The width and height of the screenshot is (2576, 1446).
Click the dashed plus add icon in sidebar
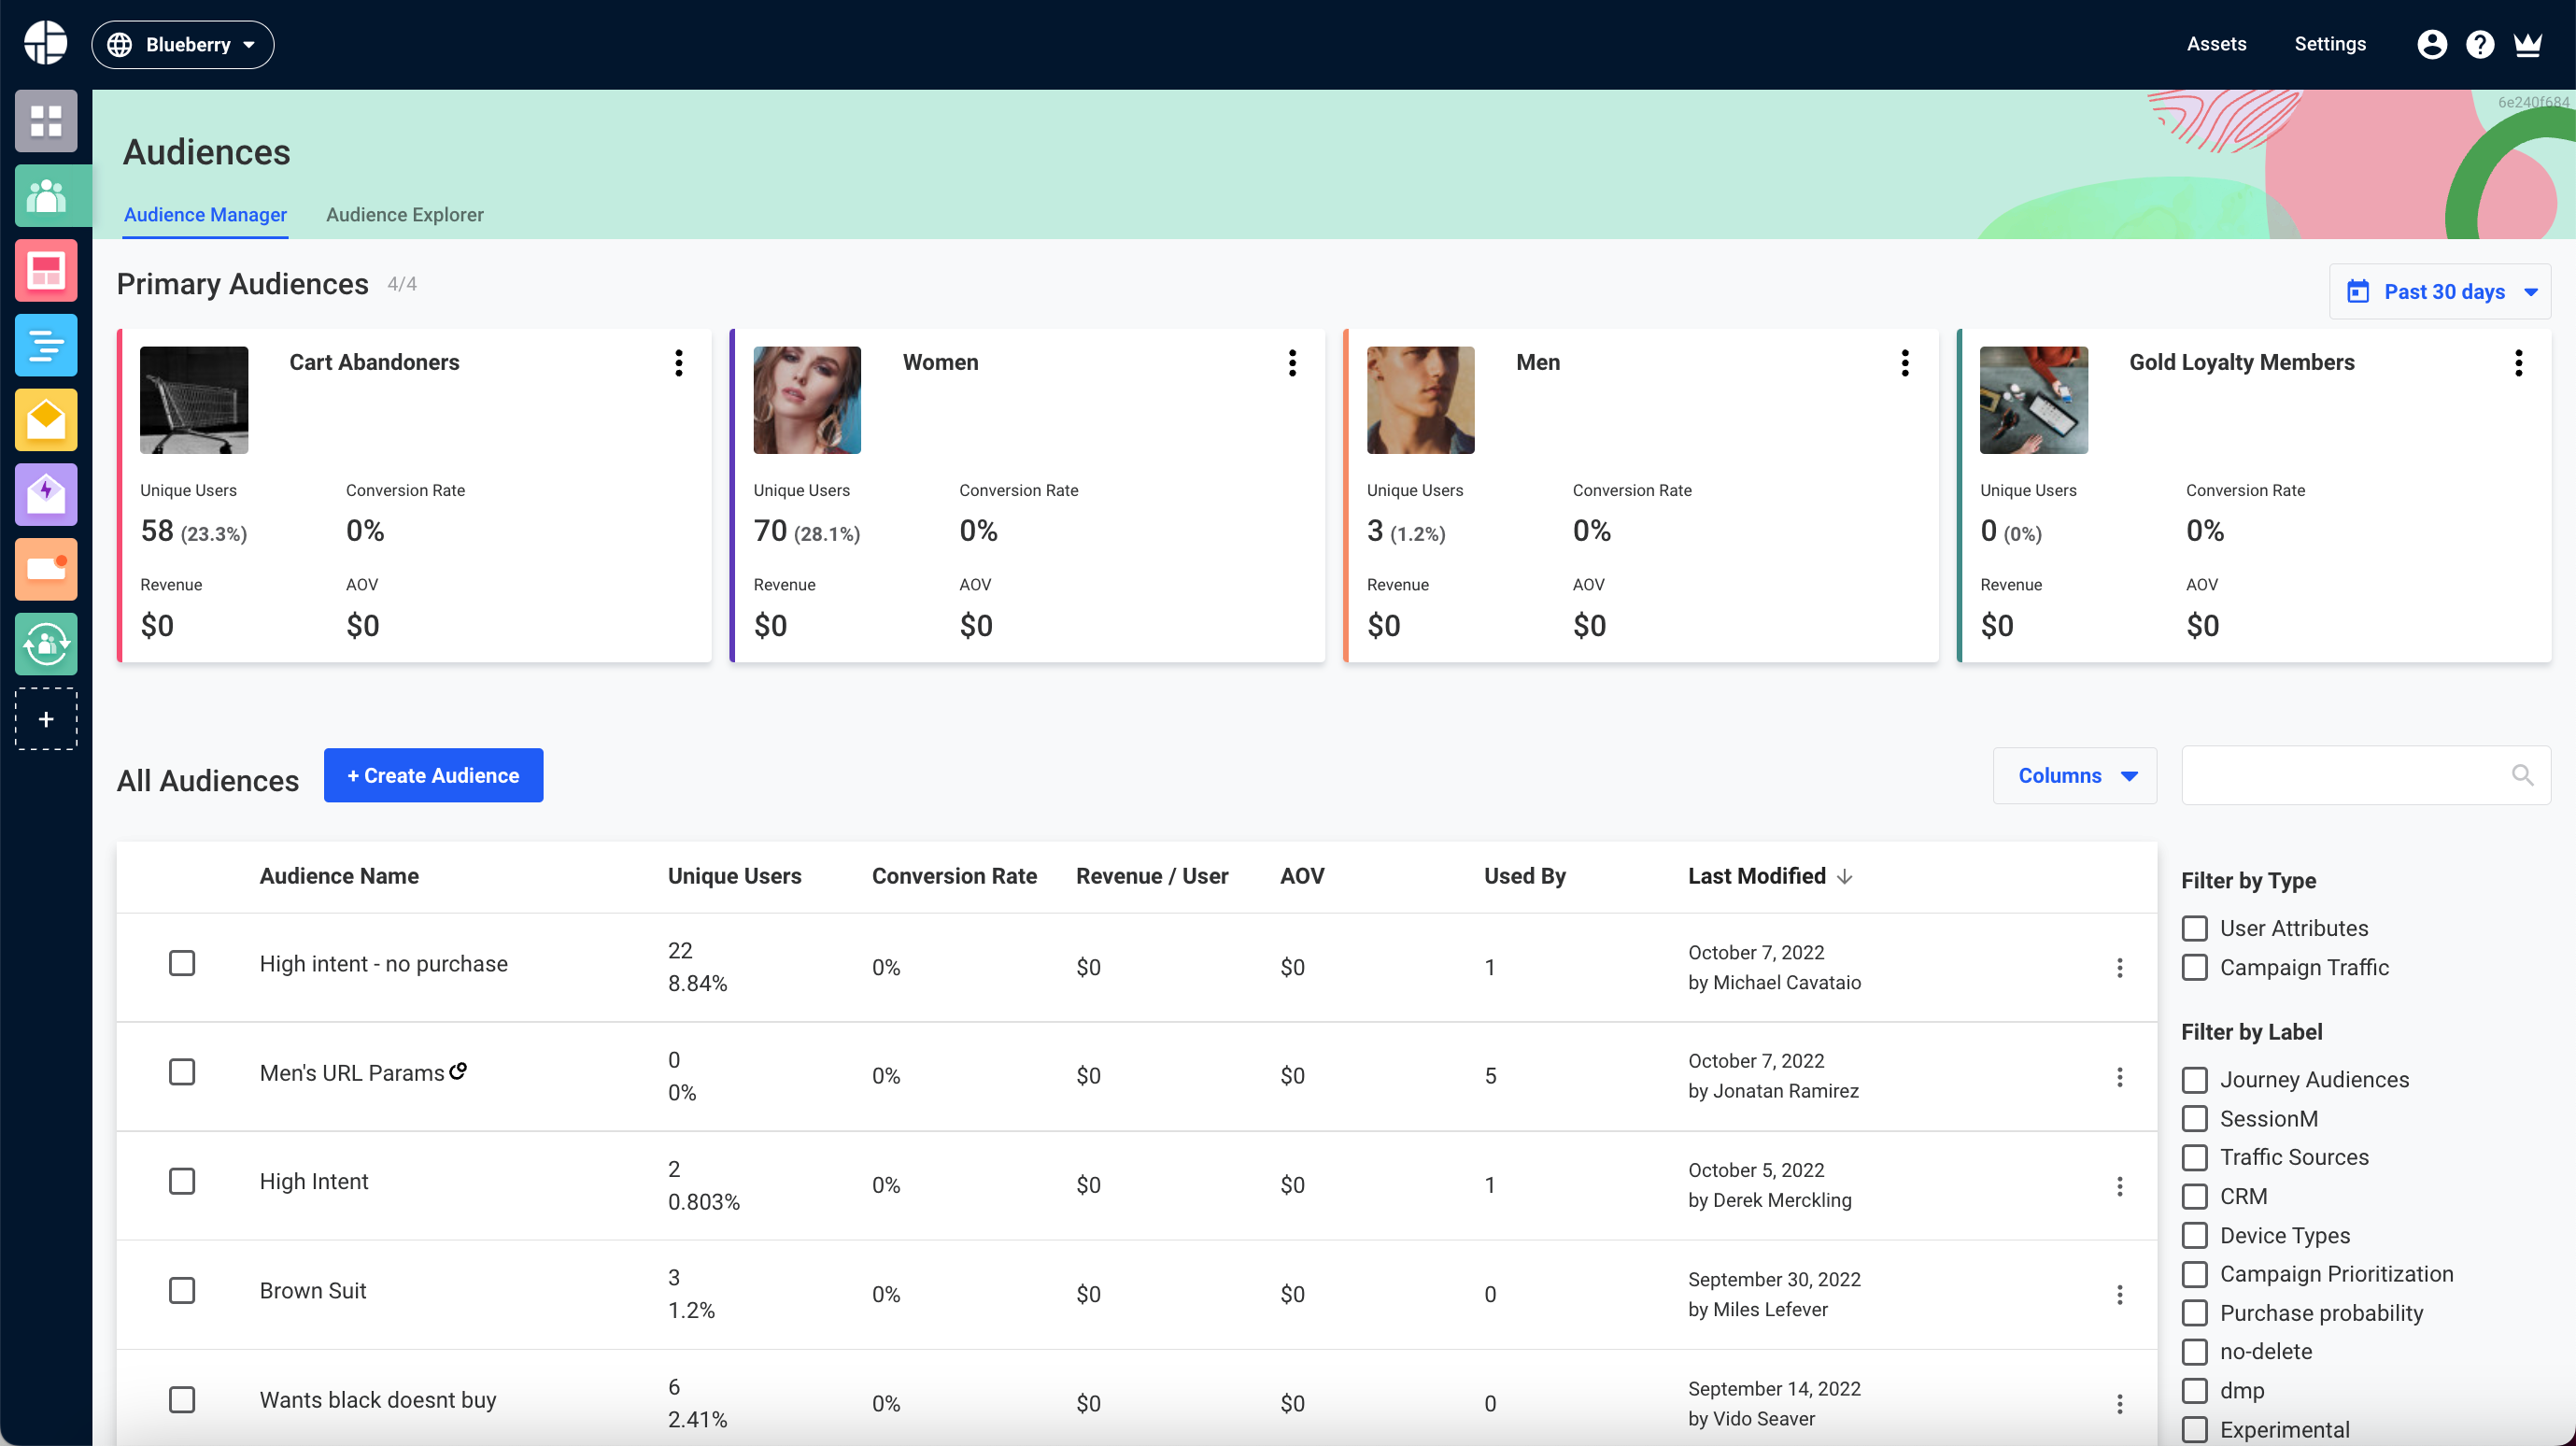[x=46, y=719]
